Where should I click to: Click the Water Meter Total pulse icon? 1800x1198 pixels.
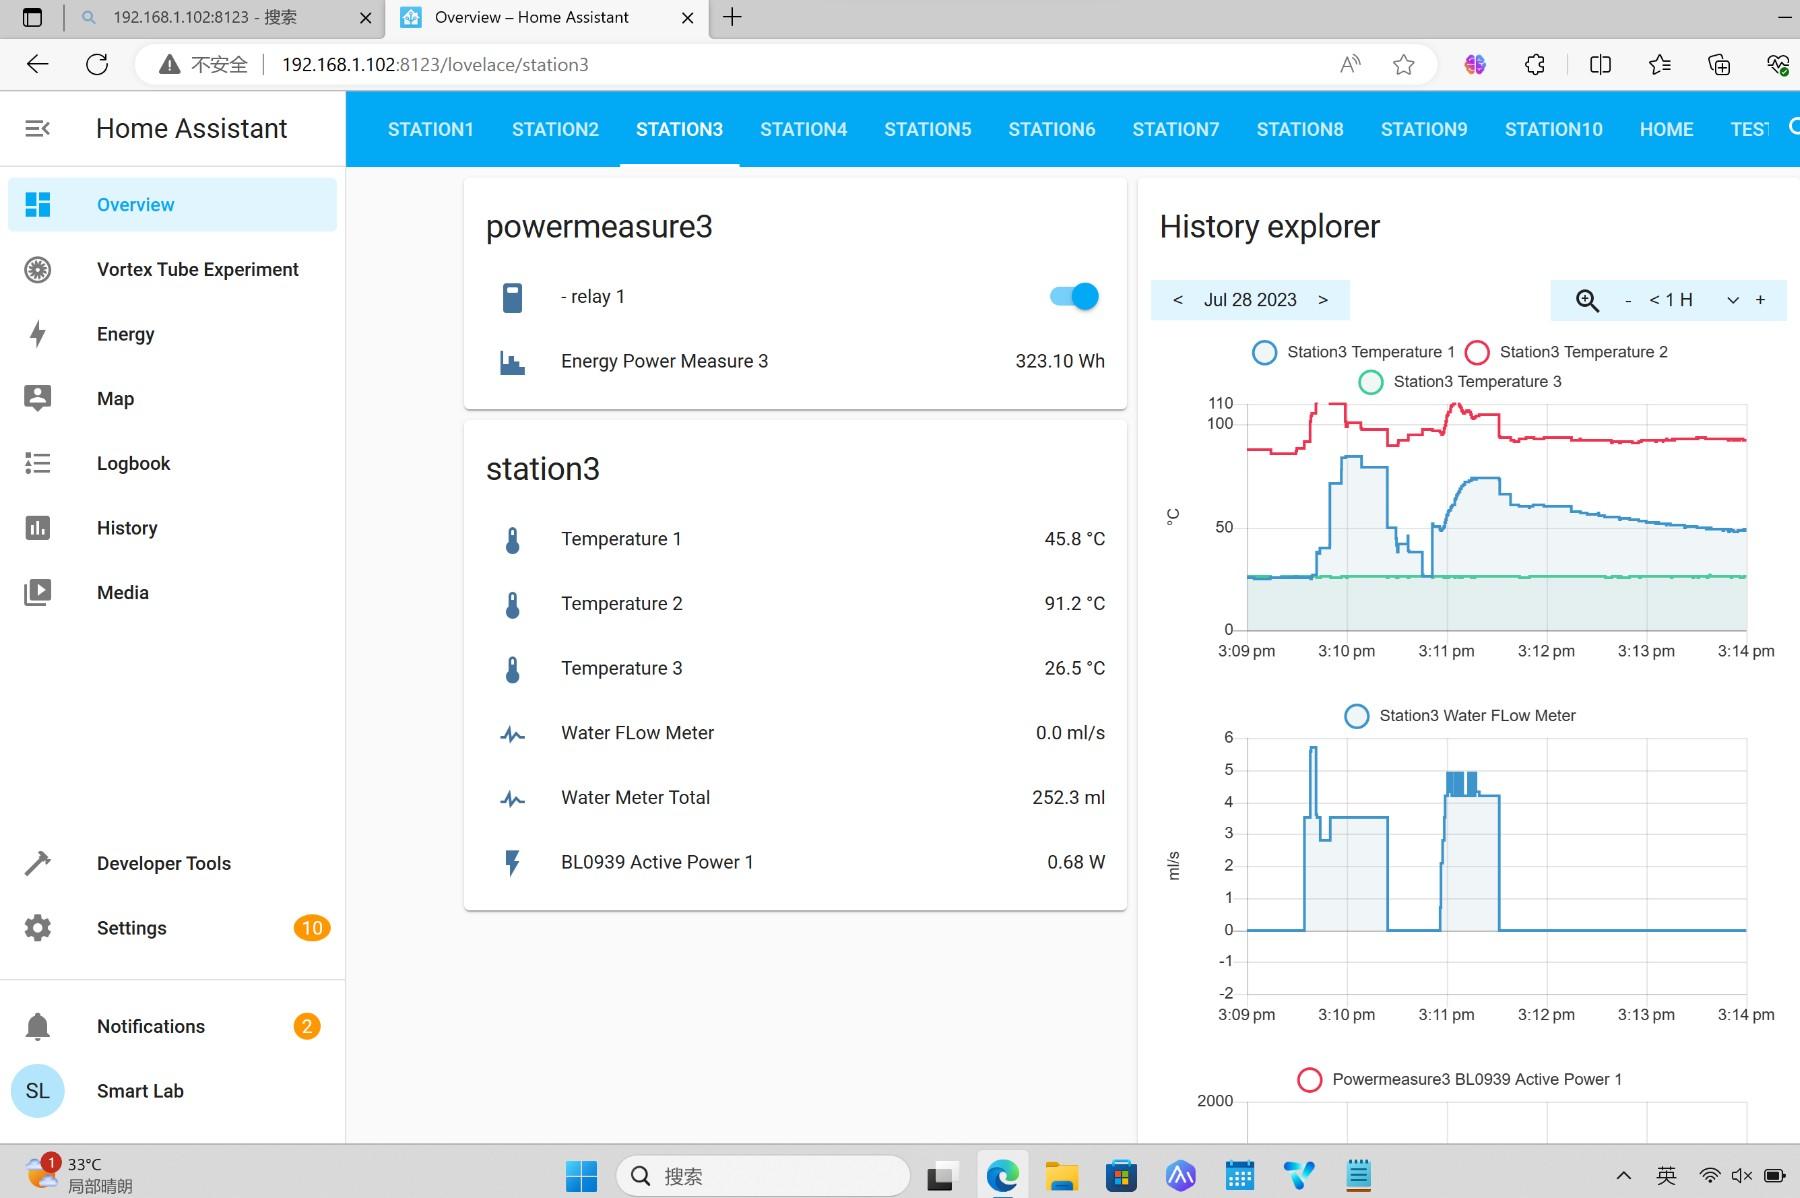tap(512, 798)
